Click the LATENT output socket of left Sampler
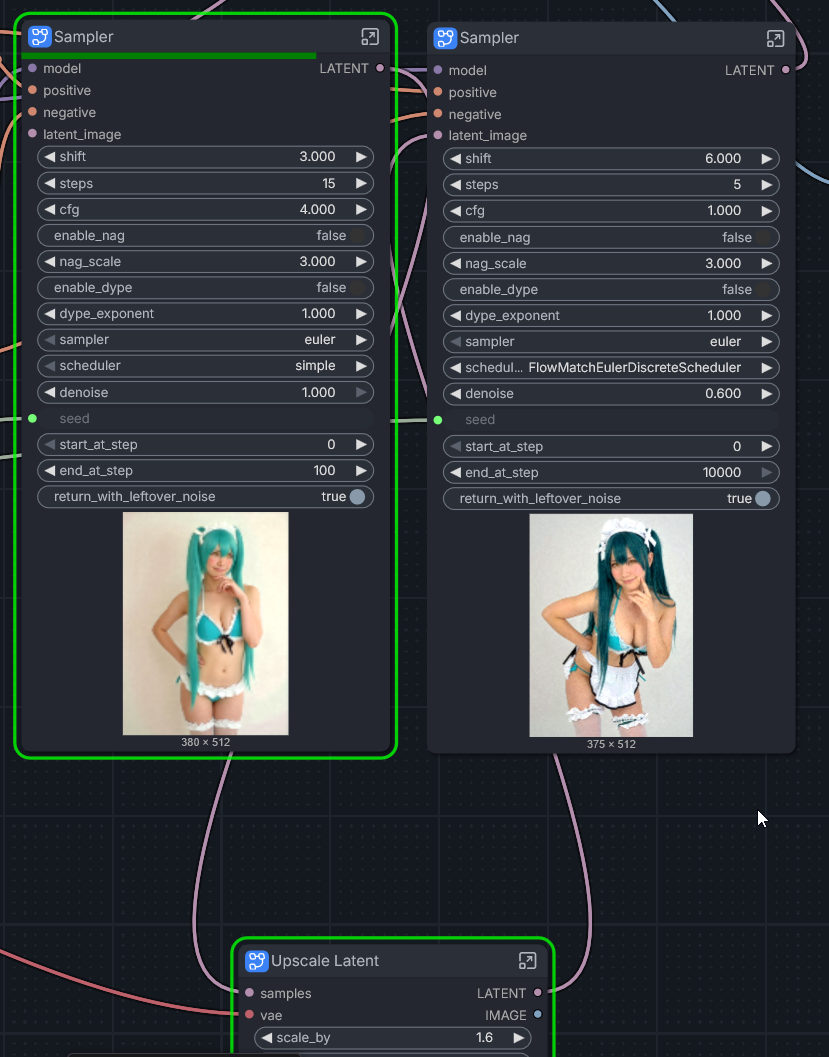This screenshot has width=829, height=1057. (380, 68)
